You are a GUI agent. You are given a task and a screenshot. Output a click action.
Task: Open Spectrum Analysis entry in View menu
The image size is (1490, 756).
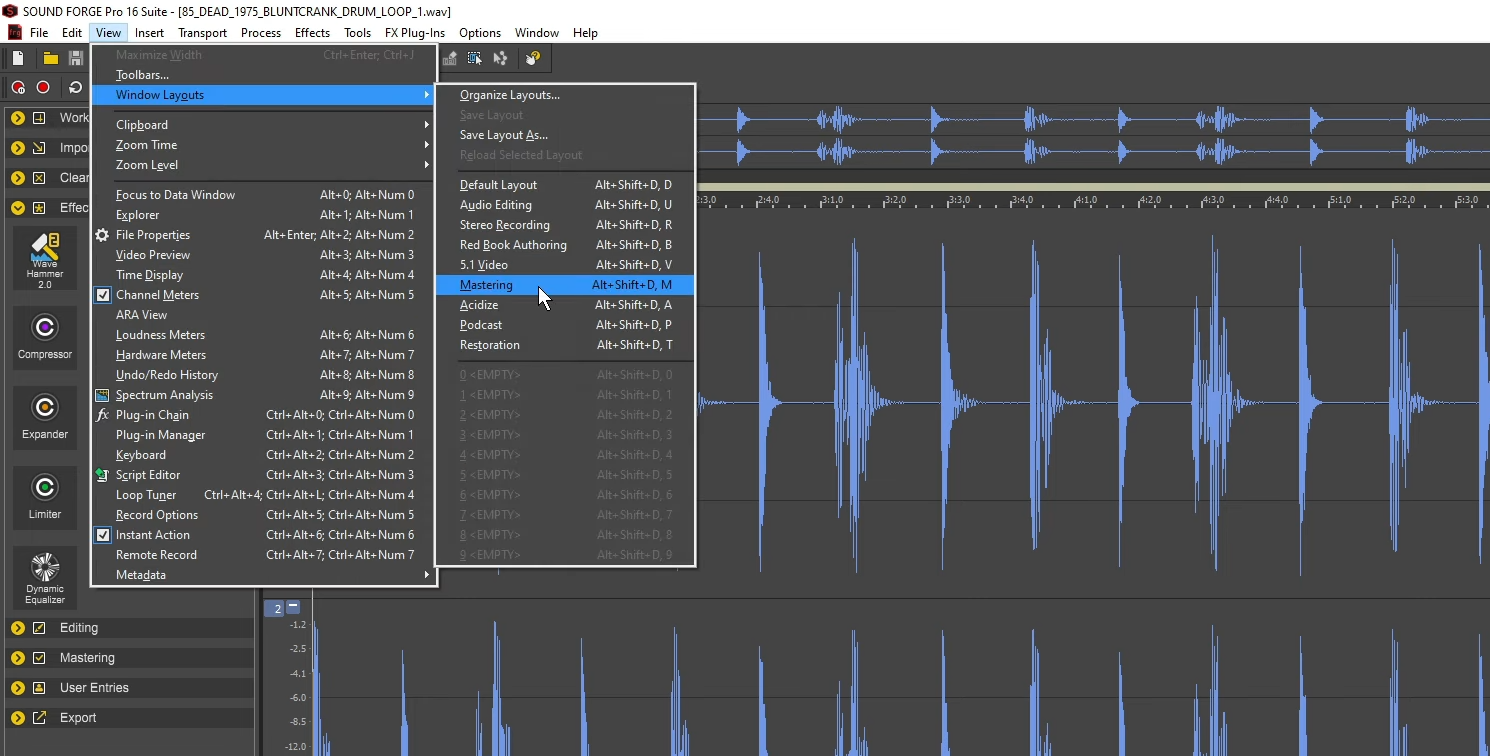(264, 395)
